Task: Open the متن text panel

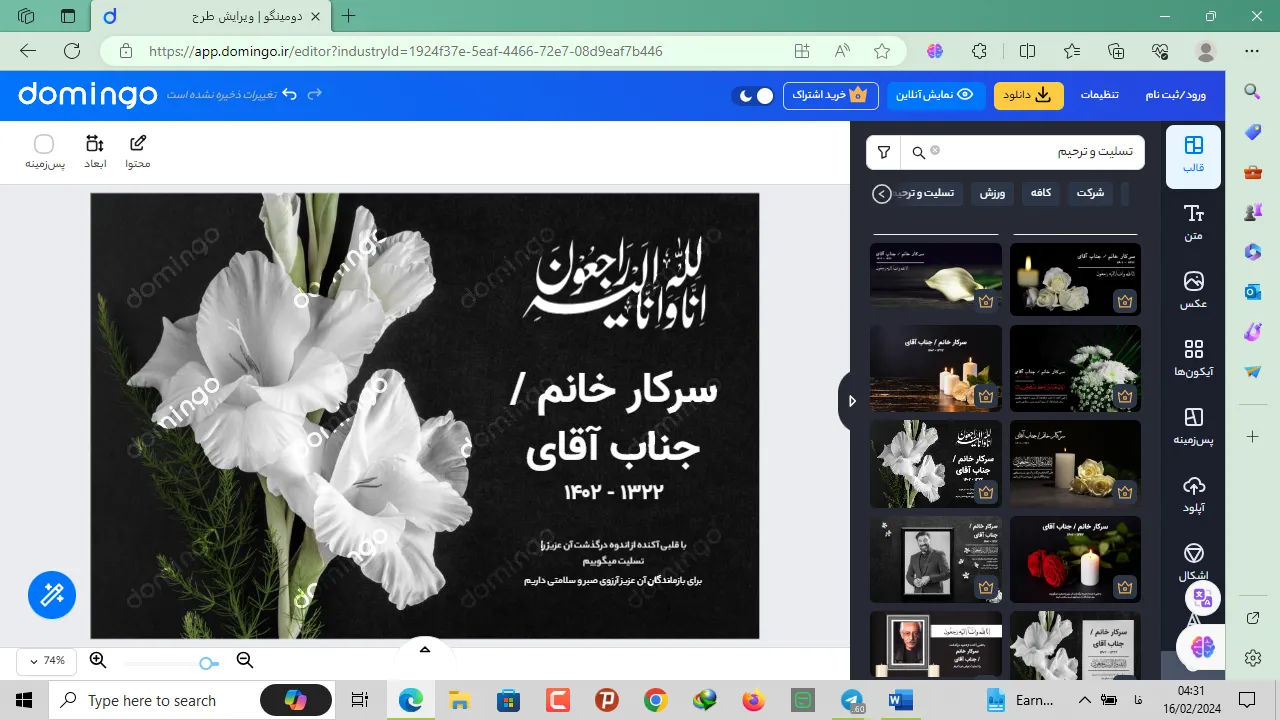Action: coord(1193,223)
